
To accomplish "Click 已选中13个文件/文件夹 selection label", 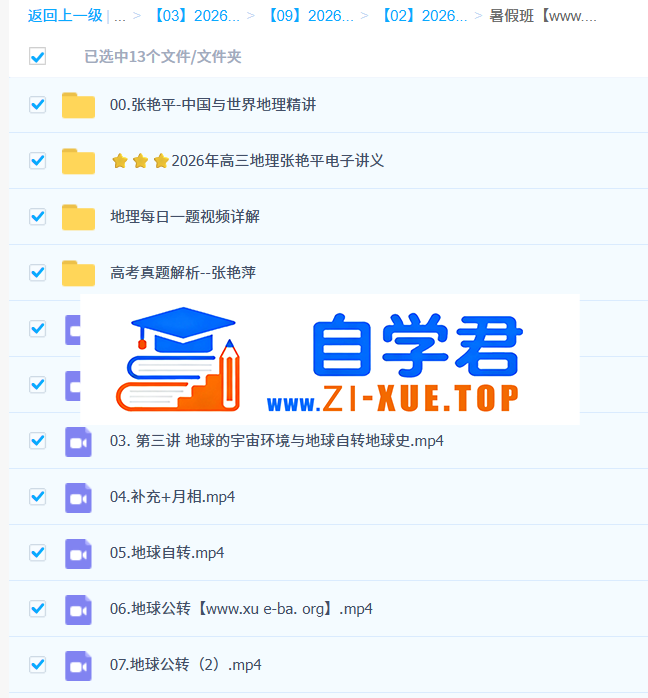I will [163, 57].
